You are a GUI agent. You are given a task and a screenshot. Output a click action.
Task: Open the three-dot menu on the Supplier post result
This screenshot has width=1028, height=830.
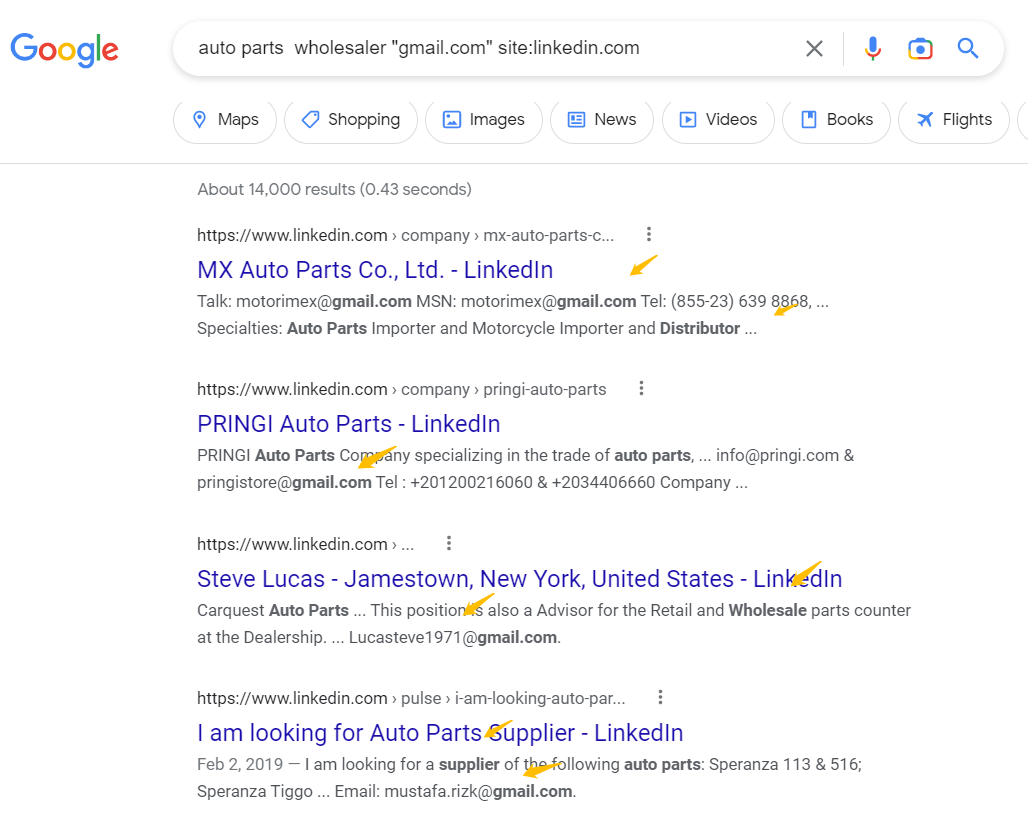click(659, 696)
